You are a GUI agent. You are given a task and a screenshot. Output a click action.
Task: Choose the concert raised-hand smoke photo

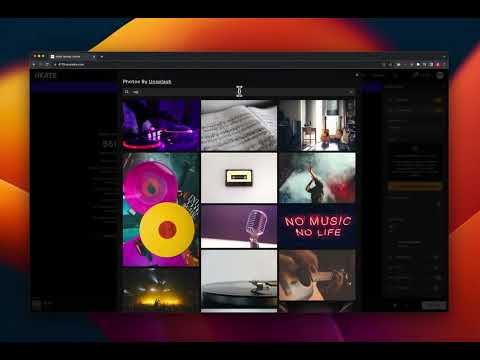click(317, 178)
